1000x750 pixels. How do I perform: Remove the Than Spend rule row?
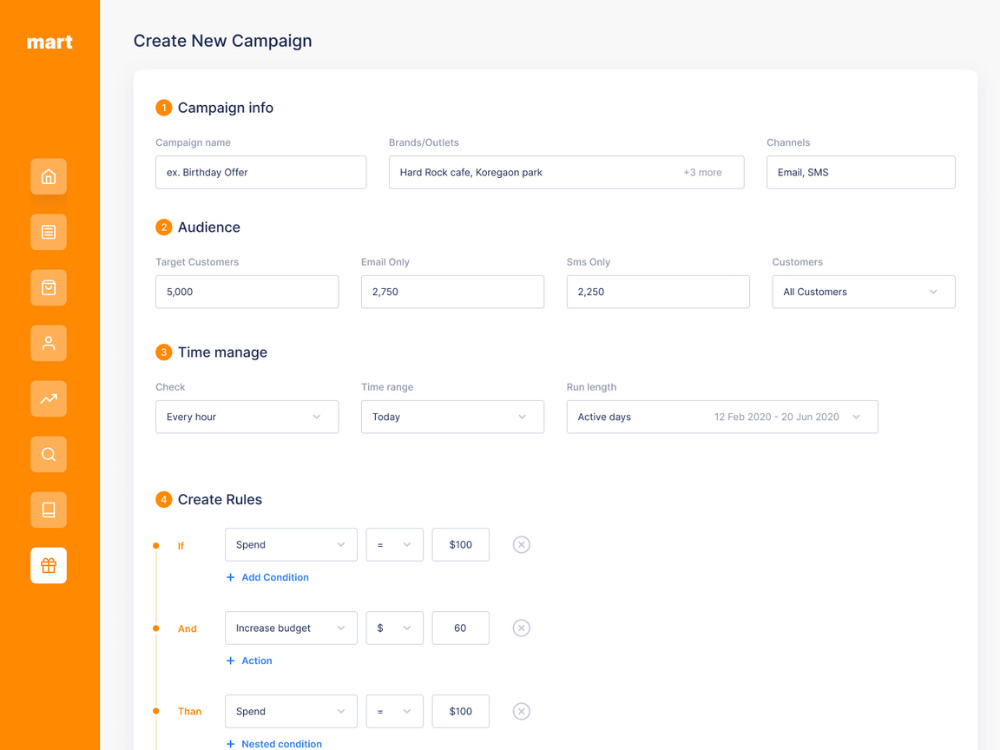coord(521,711)
